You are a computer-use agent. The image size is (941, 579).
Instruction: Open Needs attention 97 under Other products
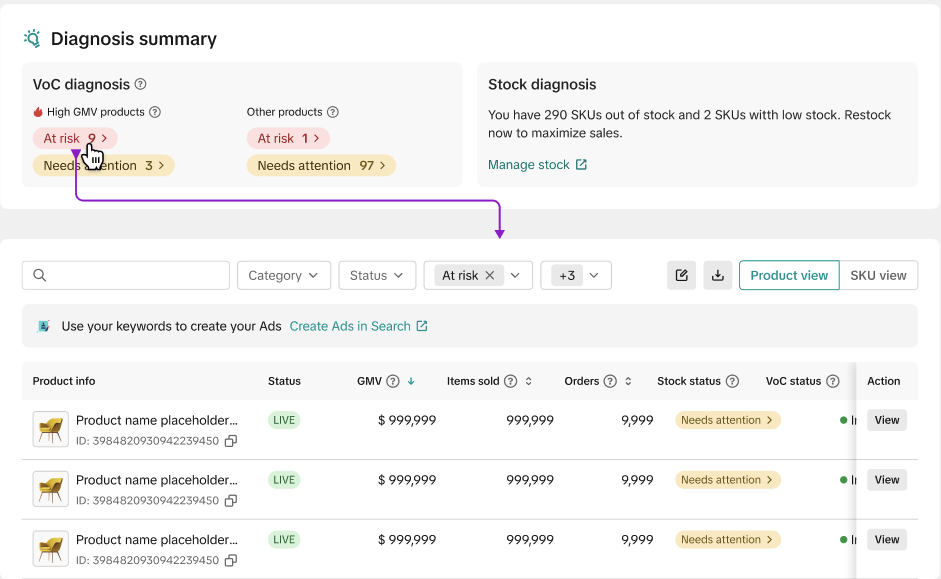point(320,166)
